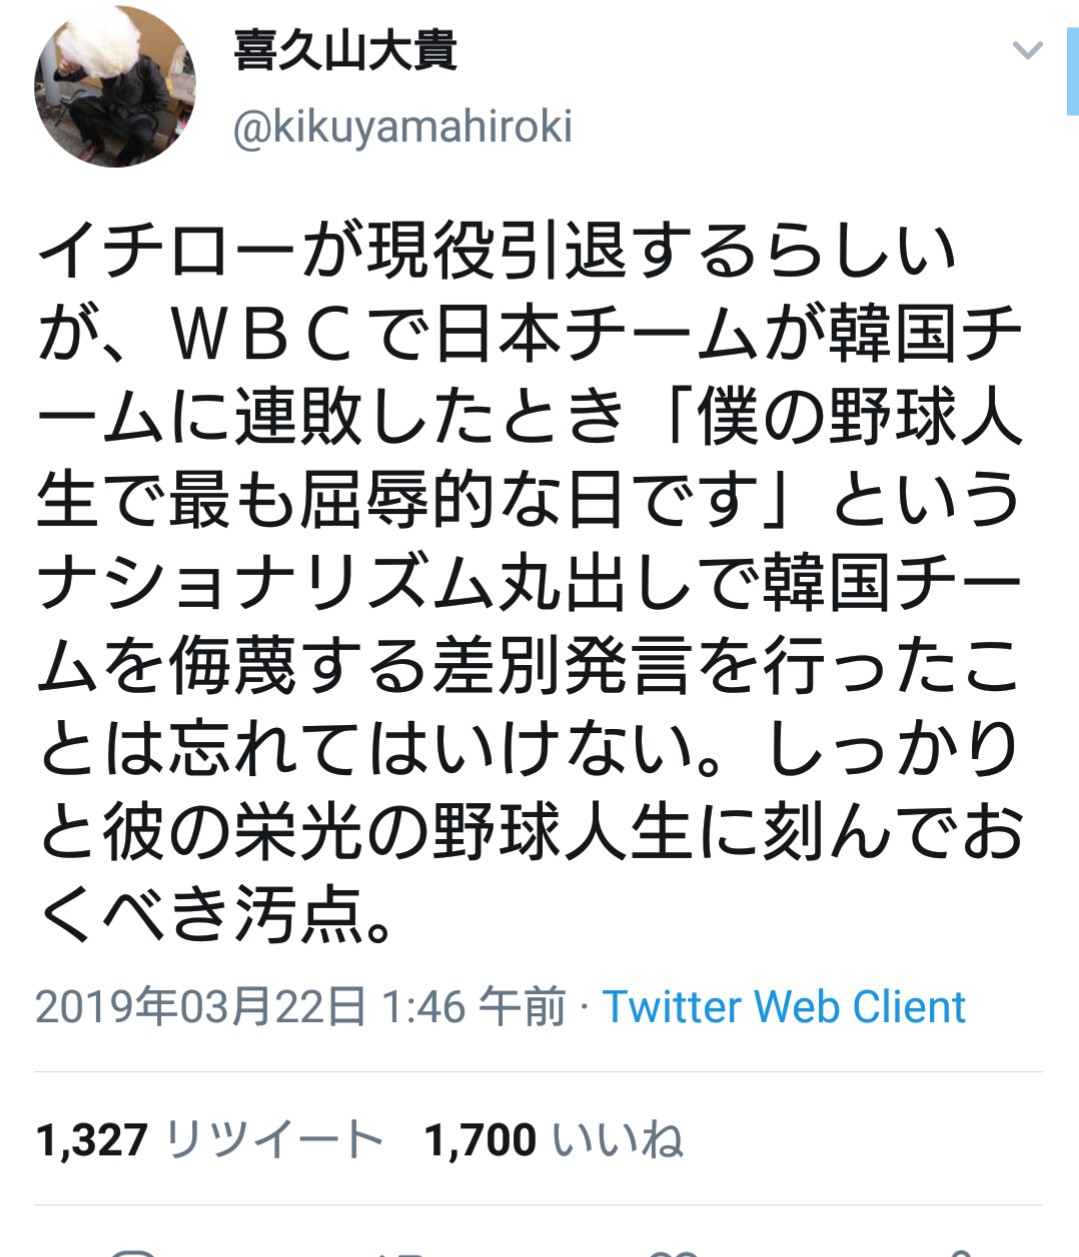Viewport: 1079px width, 1257px height.
Task: Open the tweet options chevron menu
Action: click(1028, 50)
